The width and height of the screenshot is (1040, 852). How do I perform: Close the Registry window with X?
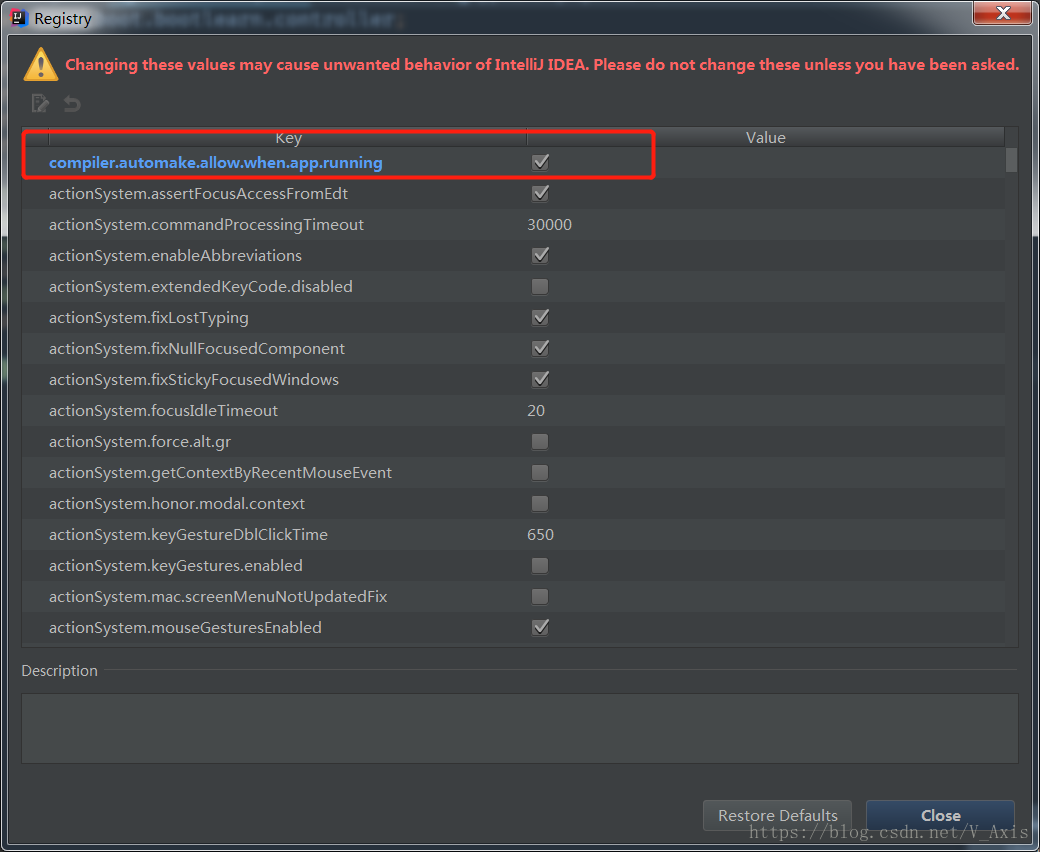pyautogui.click(x=1003, y=13)
